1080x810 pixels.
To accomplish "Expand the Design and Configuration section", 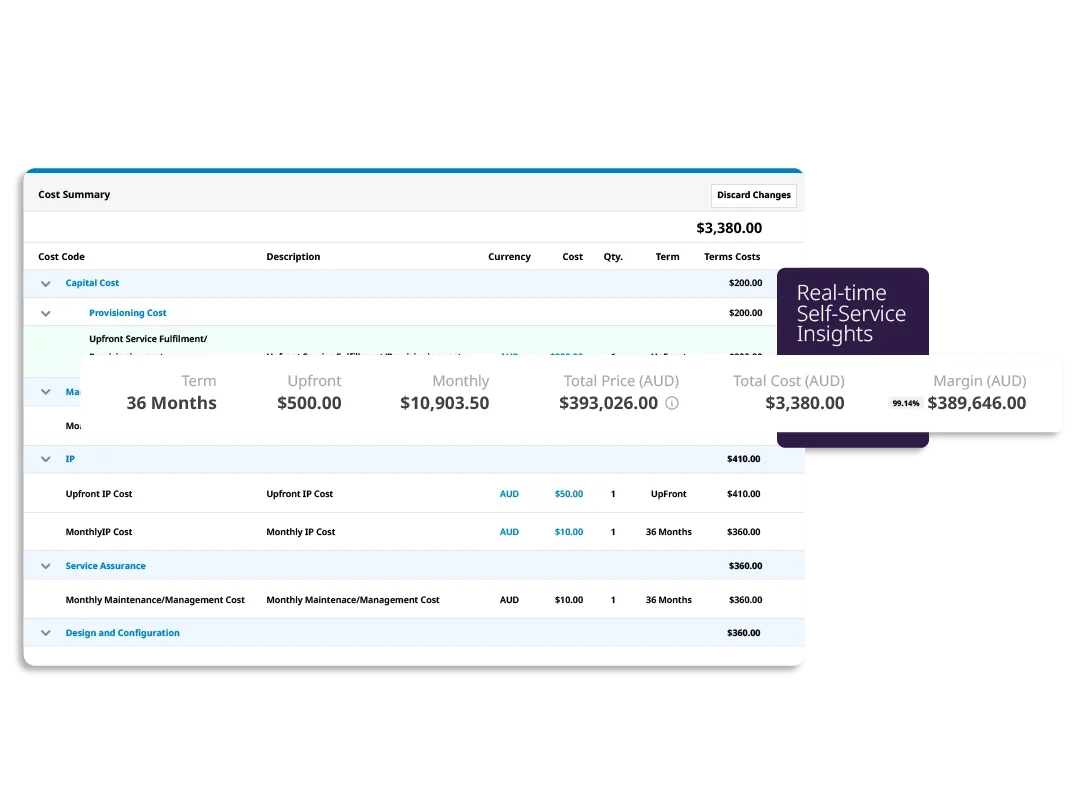I will [x=45, y=632].
